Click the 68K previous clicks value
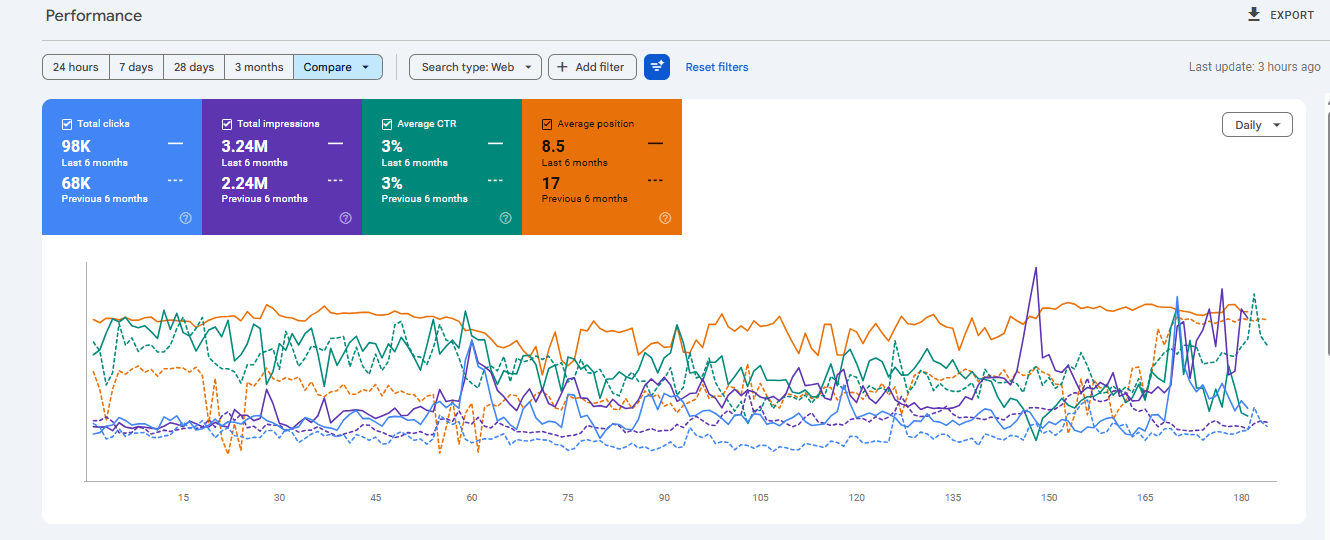Viewport: 1330px width, 540px height. point(76,183)
